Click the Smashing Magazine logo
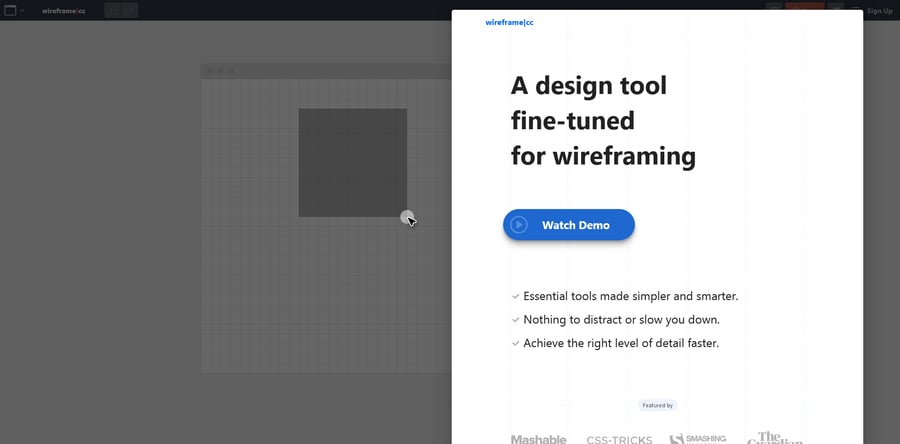The width and height of the screenshot is (900, 444). [x=698, y=439]
